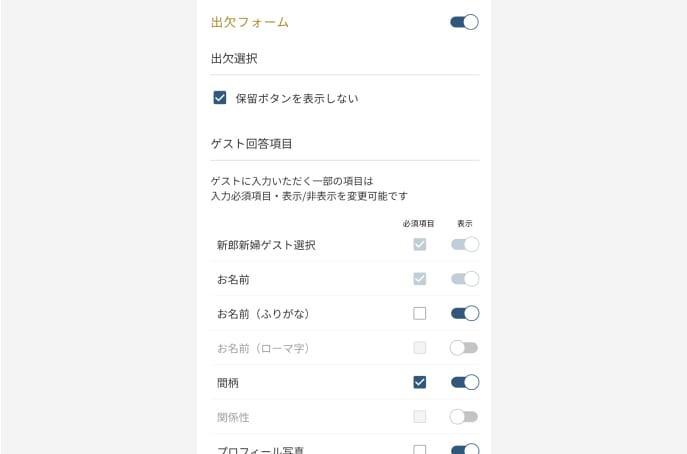Click the 必須項目 checkbox in plain お名前 row

pos(420,279)
